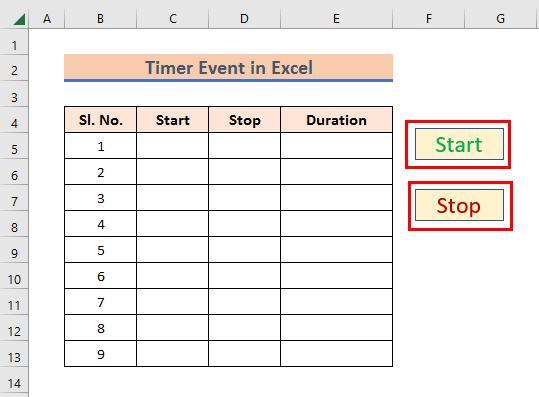
Task: Select column C header
Action: point(173,19)
